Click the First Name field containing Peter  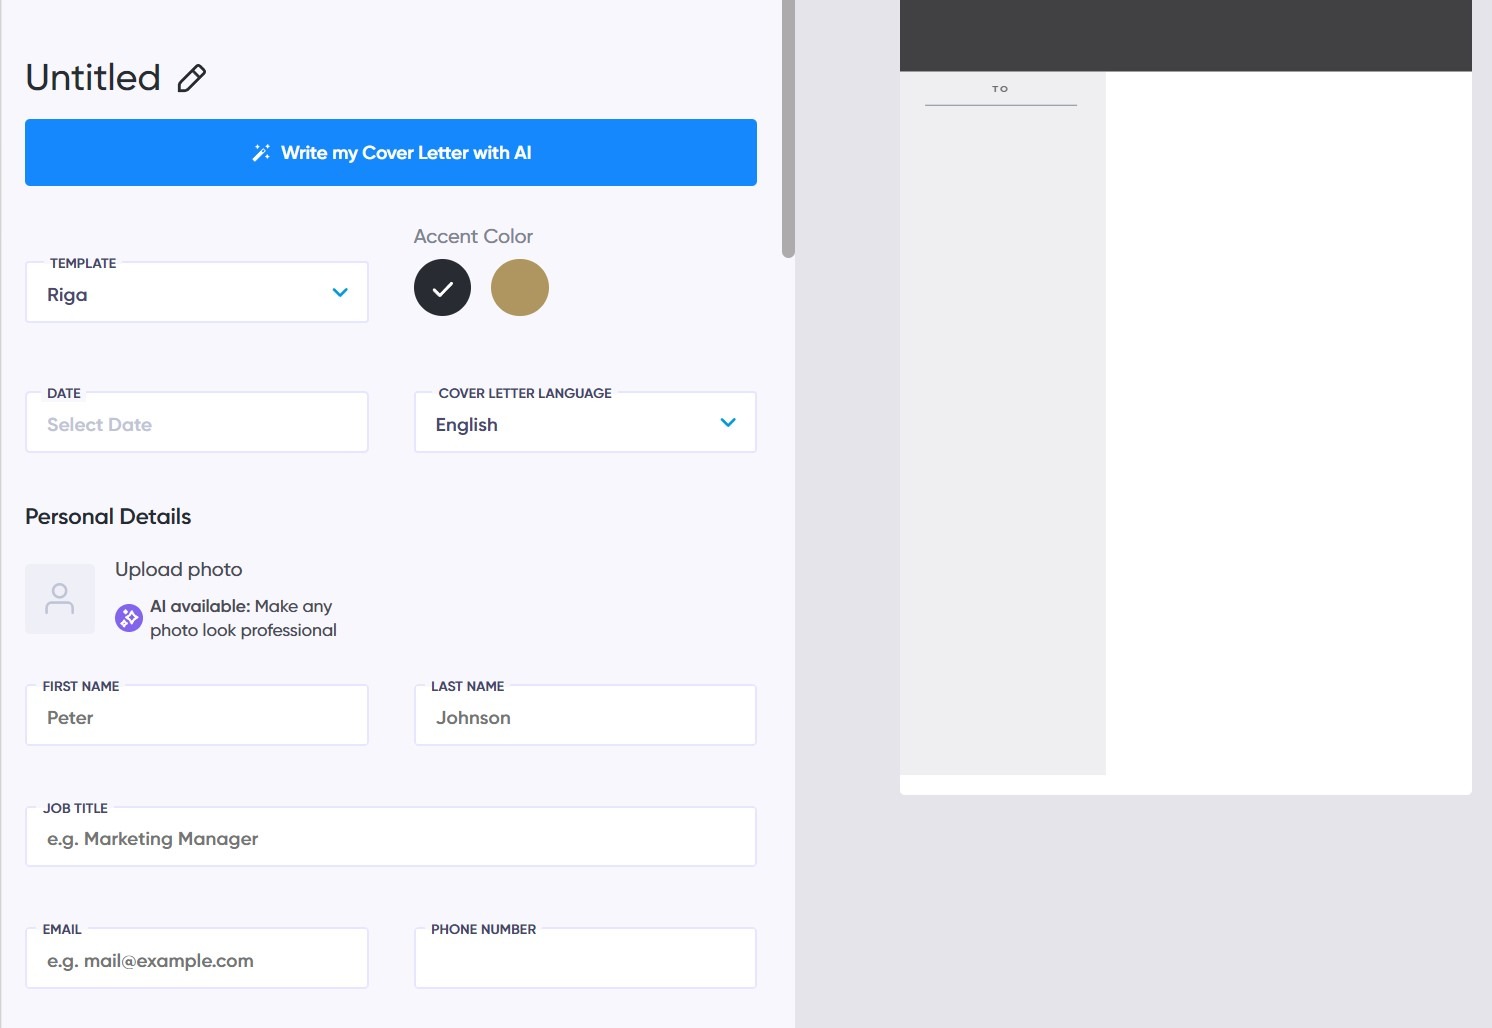[x=196, y=715]
